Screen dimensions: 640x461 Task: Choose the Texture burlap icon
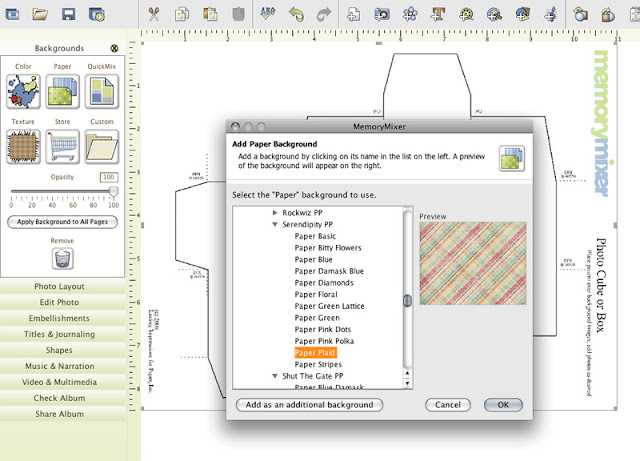23,147
